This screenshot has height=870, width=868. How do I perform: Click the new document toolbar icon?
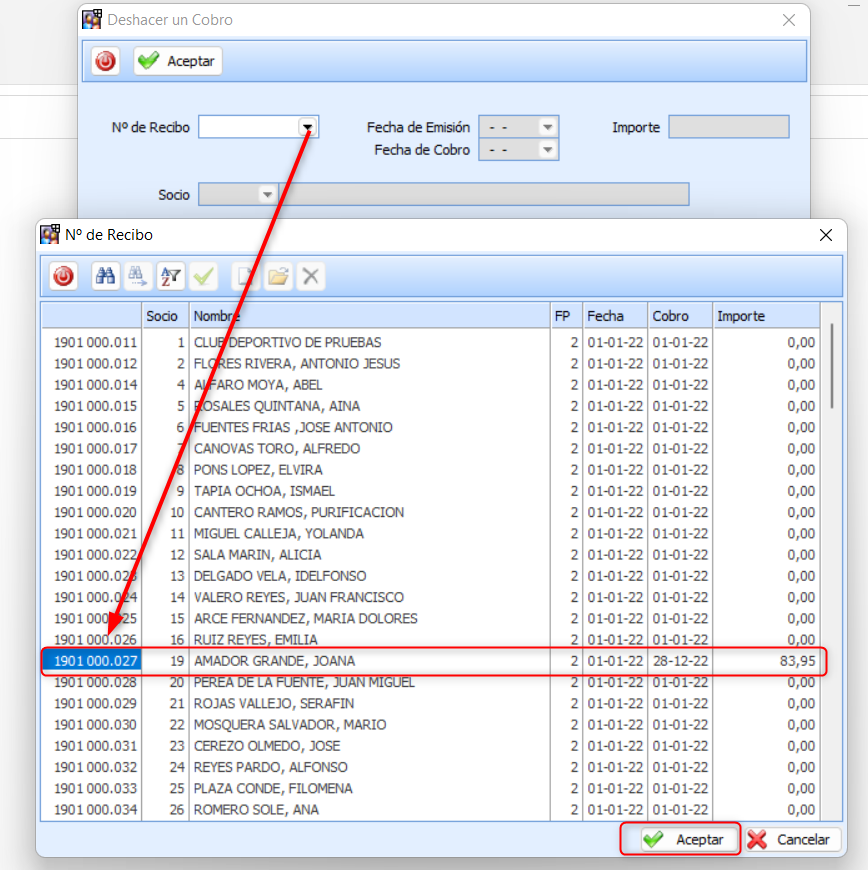pyautogui.click(x=245, y=276)
